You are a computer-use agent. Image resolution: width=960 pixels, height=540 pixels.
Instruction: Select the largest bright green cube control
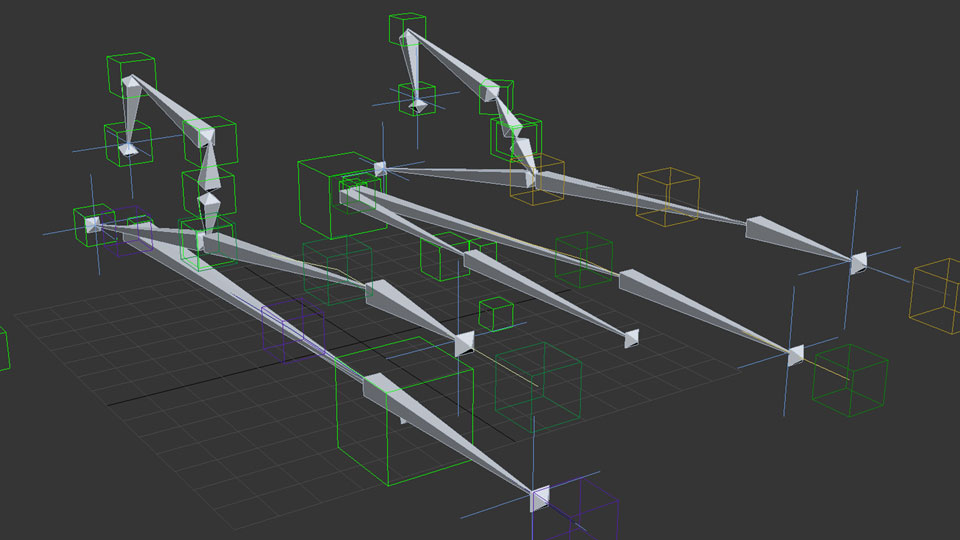(x=403, y=413)
